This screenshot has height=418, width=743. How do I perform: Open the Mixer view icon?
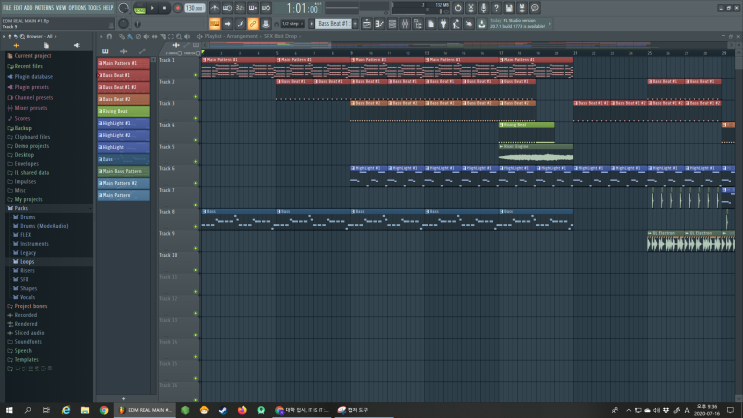[405, 24]
